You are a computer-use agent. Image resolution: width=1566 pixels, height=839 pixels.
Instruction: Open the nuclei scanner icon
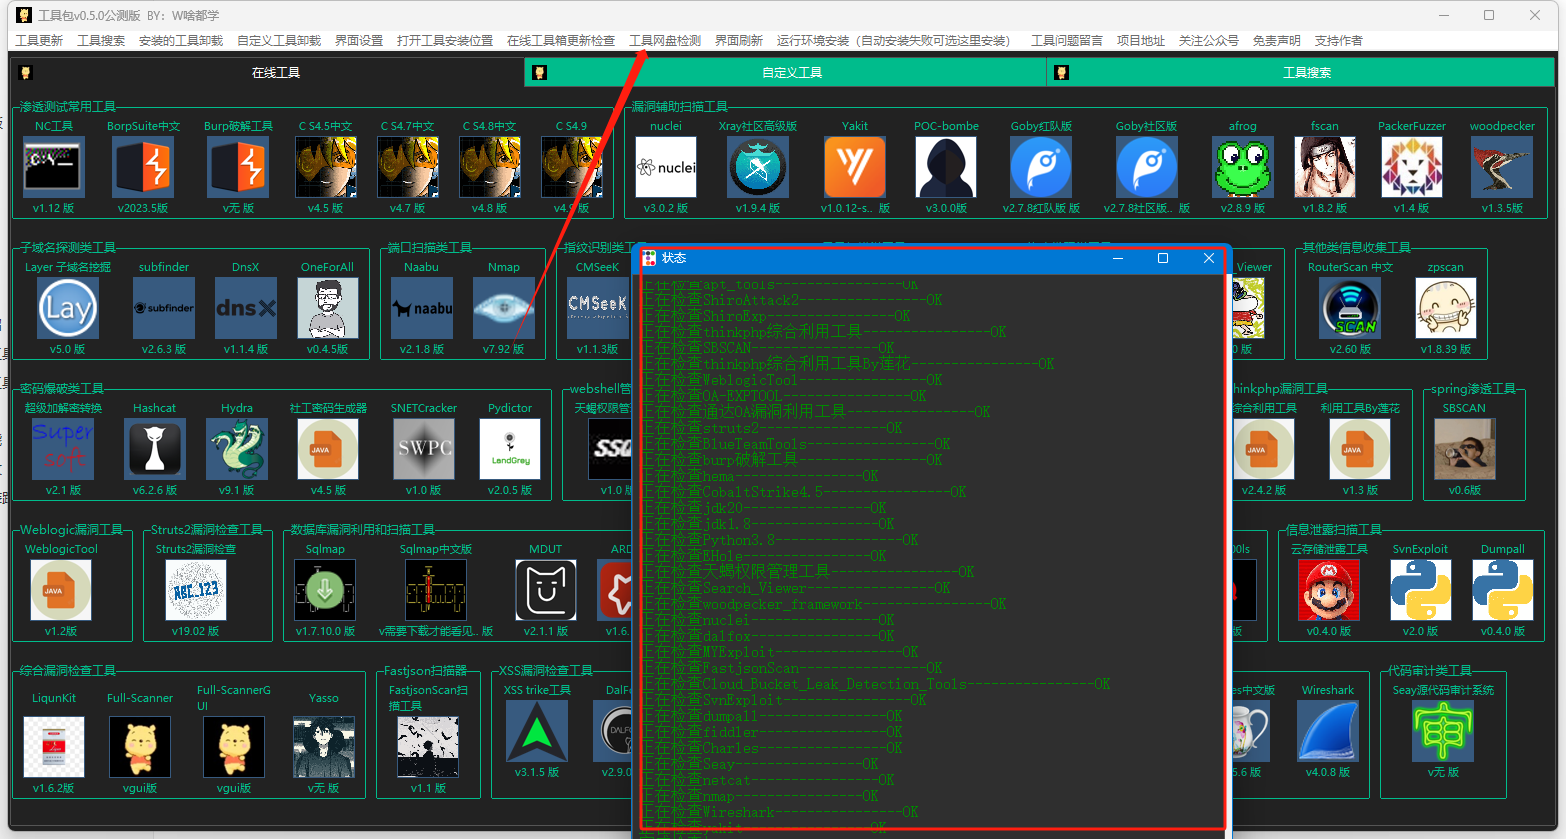click(x=666, y=167)
